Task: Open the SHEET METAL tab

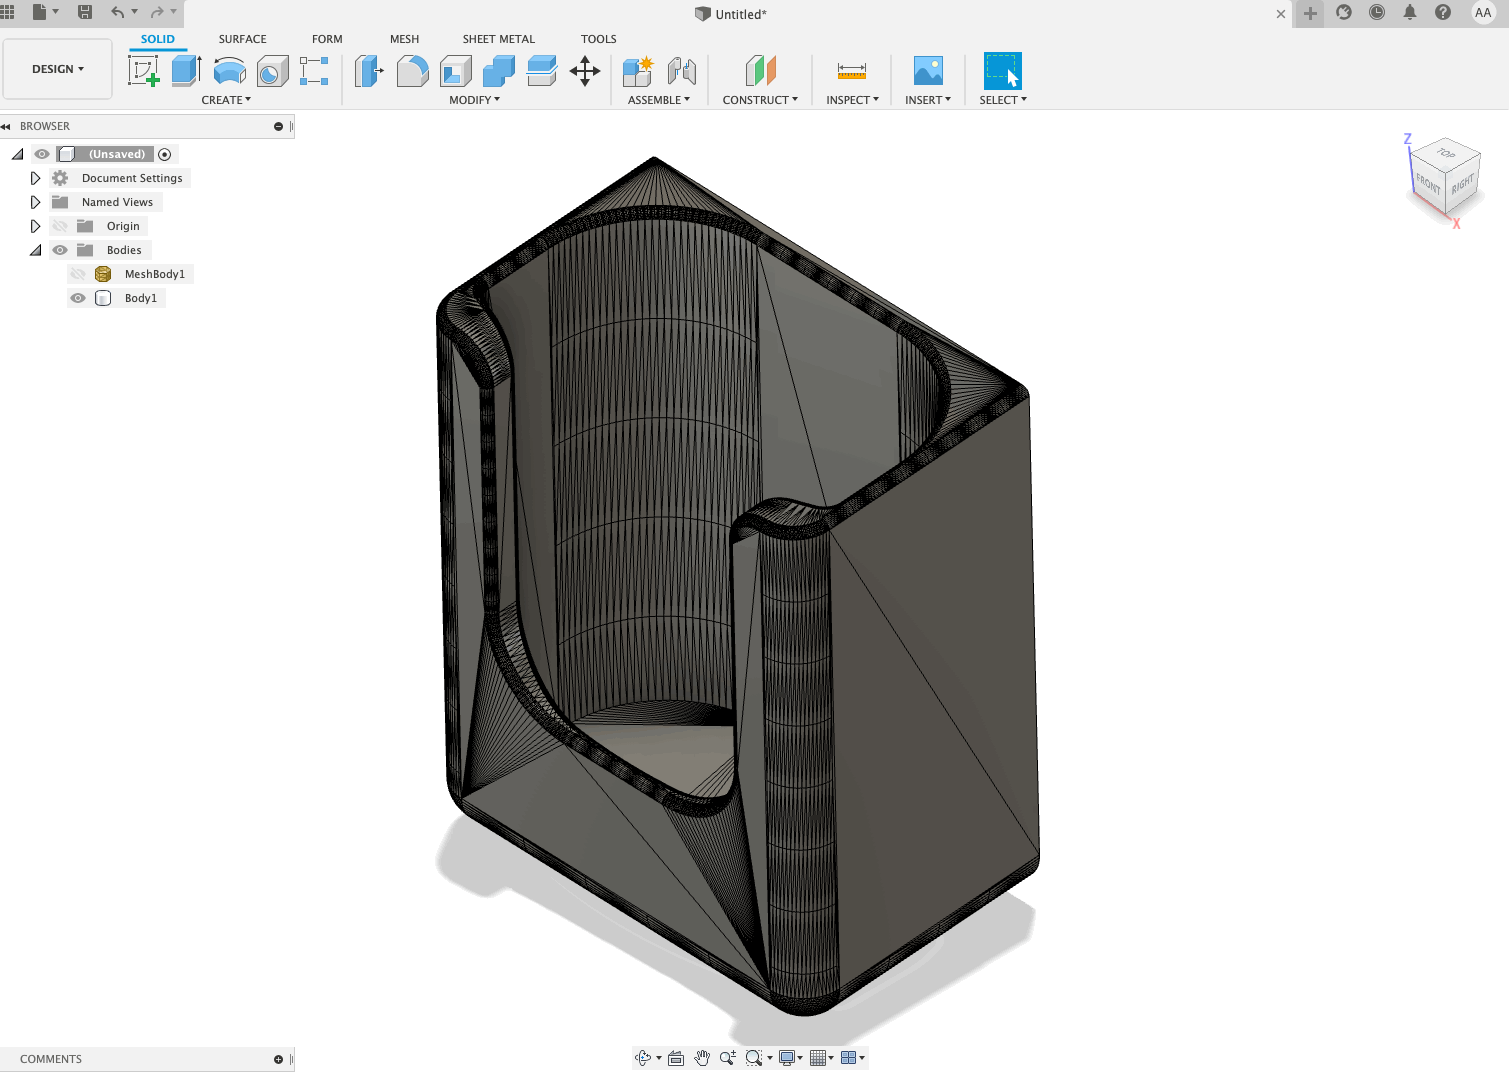Action: (x=498, y=39)
